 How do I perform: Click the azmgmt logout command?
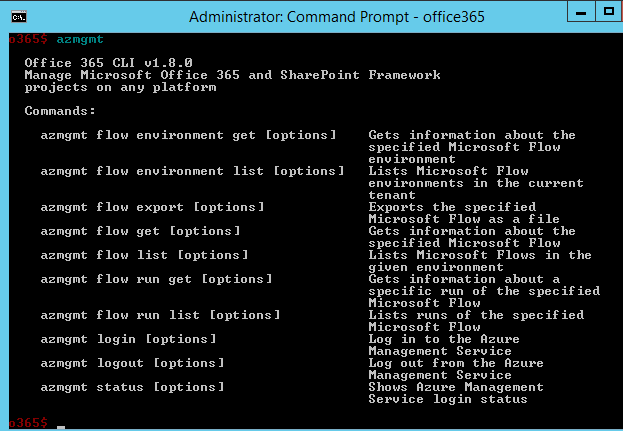(132, 363)
